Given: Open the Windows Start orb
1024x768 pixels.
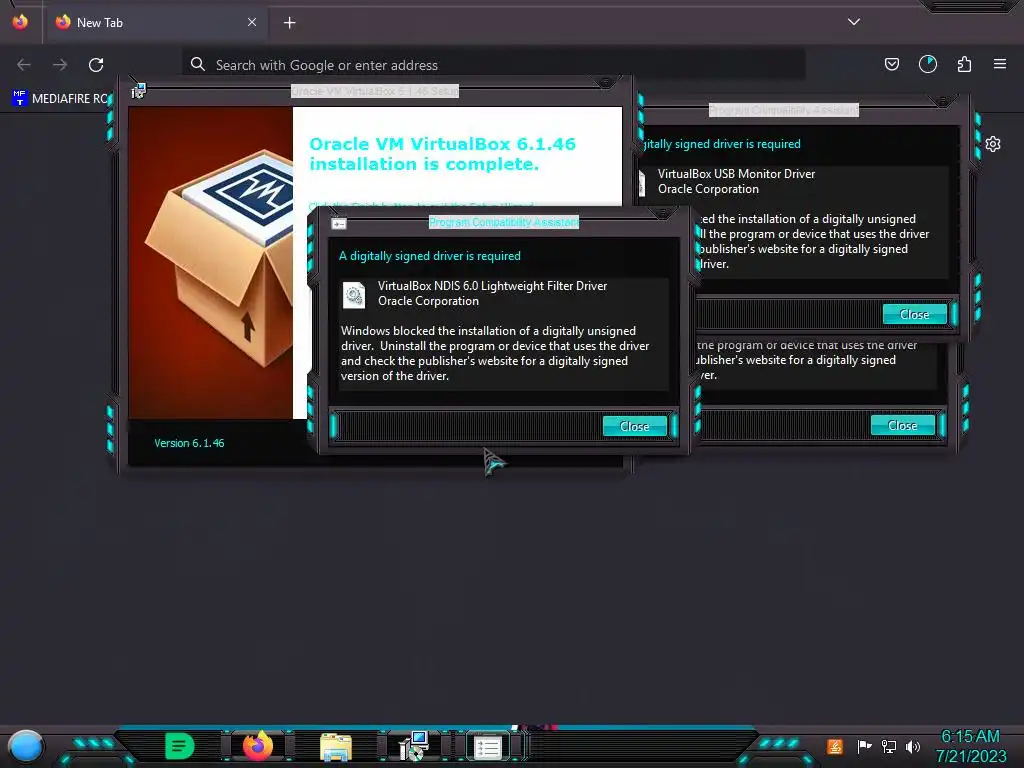Looking at the screenshot, I should 26,746.
